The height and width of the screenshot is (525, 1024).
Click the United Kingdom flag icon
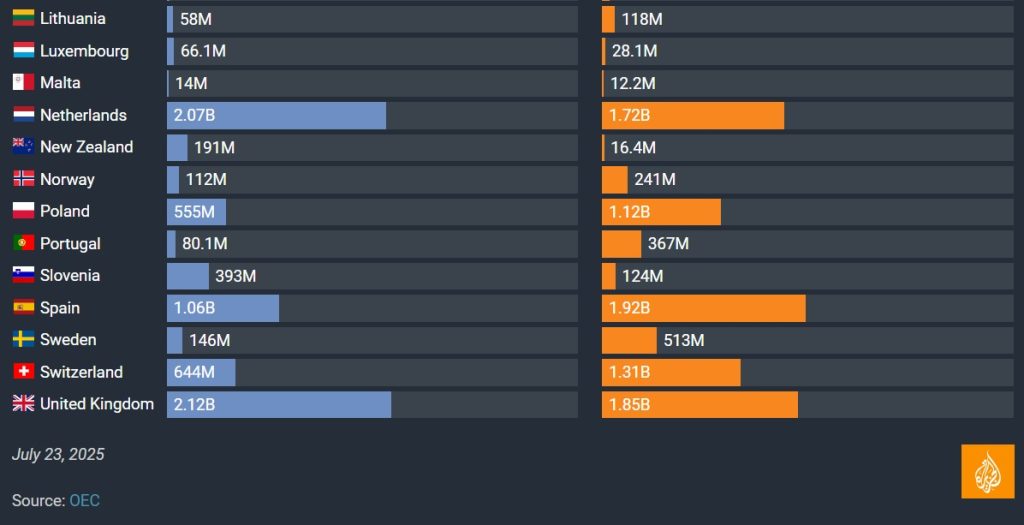pos(23,404)
